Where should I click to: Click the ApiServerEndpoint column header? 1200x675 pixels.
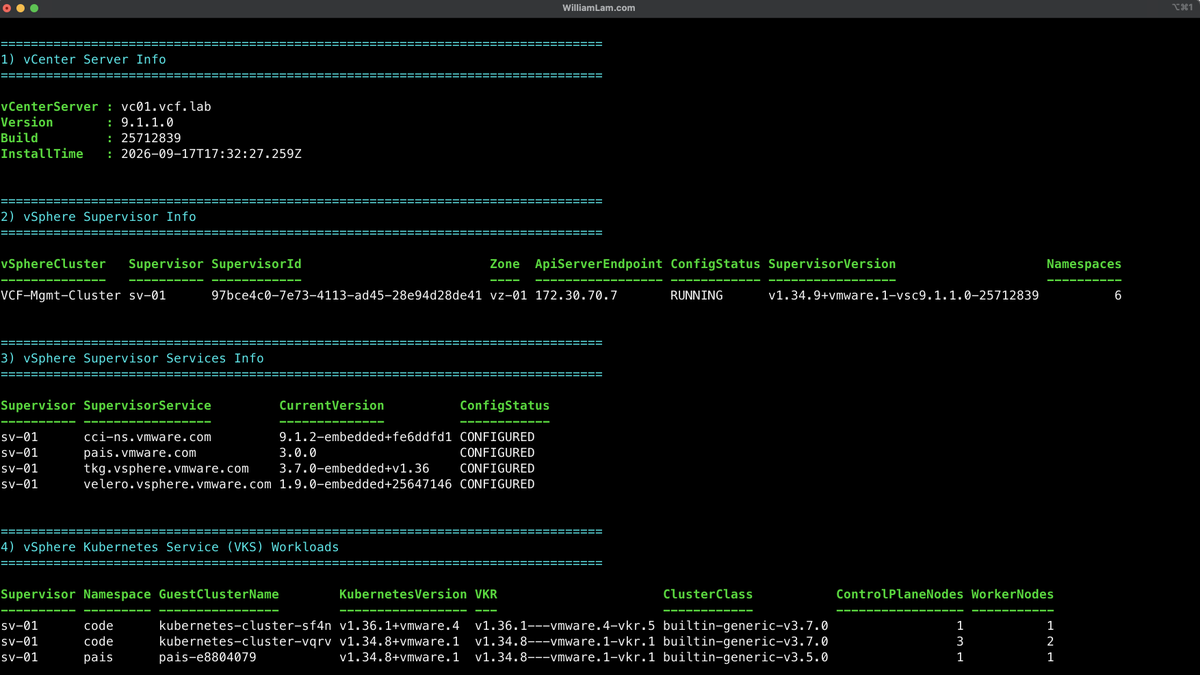(x=599, y=264)
